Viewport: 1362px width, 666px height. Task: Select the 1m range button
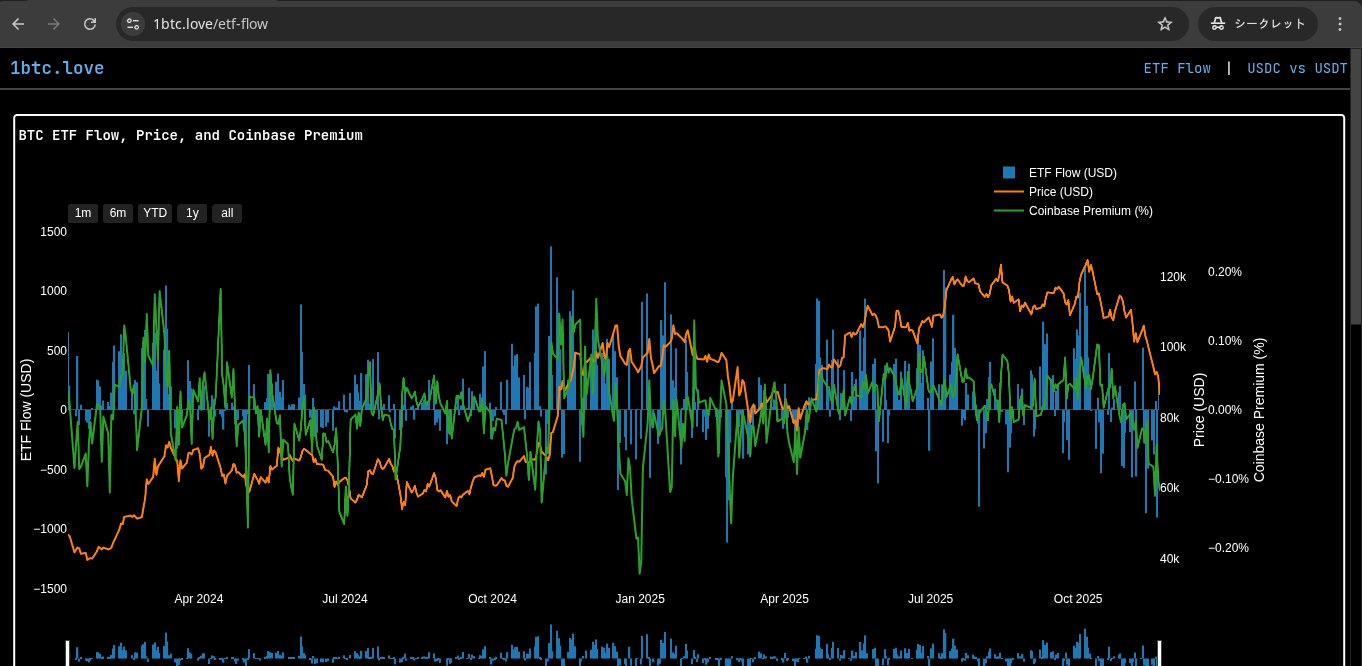coord(83,213)
